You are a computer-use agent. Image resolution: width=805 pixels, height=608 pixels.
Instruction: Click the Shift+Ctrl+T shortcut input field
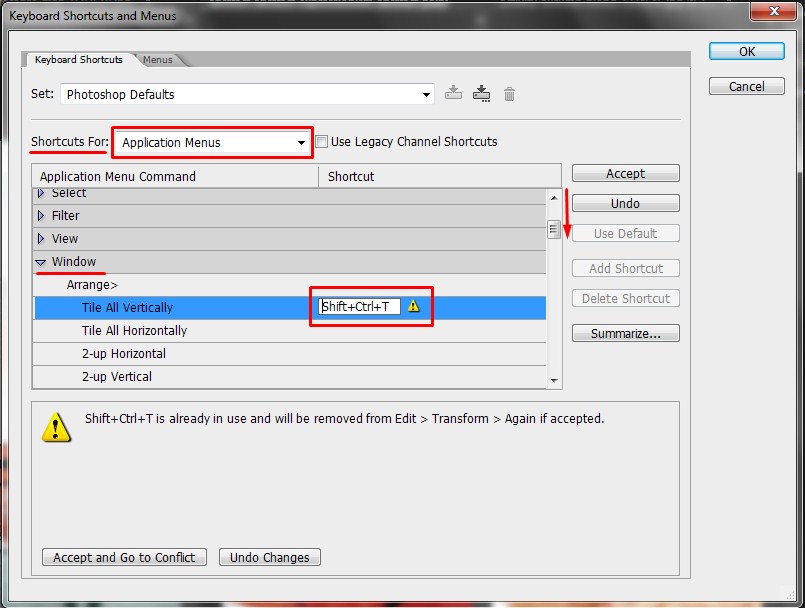click(x=359, y=307)
